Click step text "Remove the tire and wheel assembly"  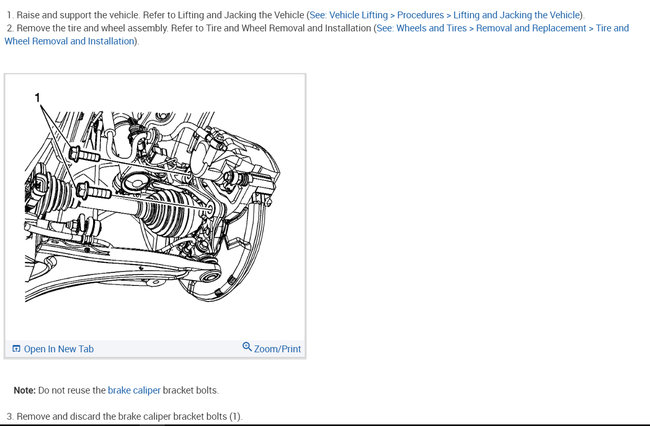point(92,28)
